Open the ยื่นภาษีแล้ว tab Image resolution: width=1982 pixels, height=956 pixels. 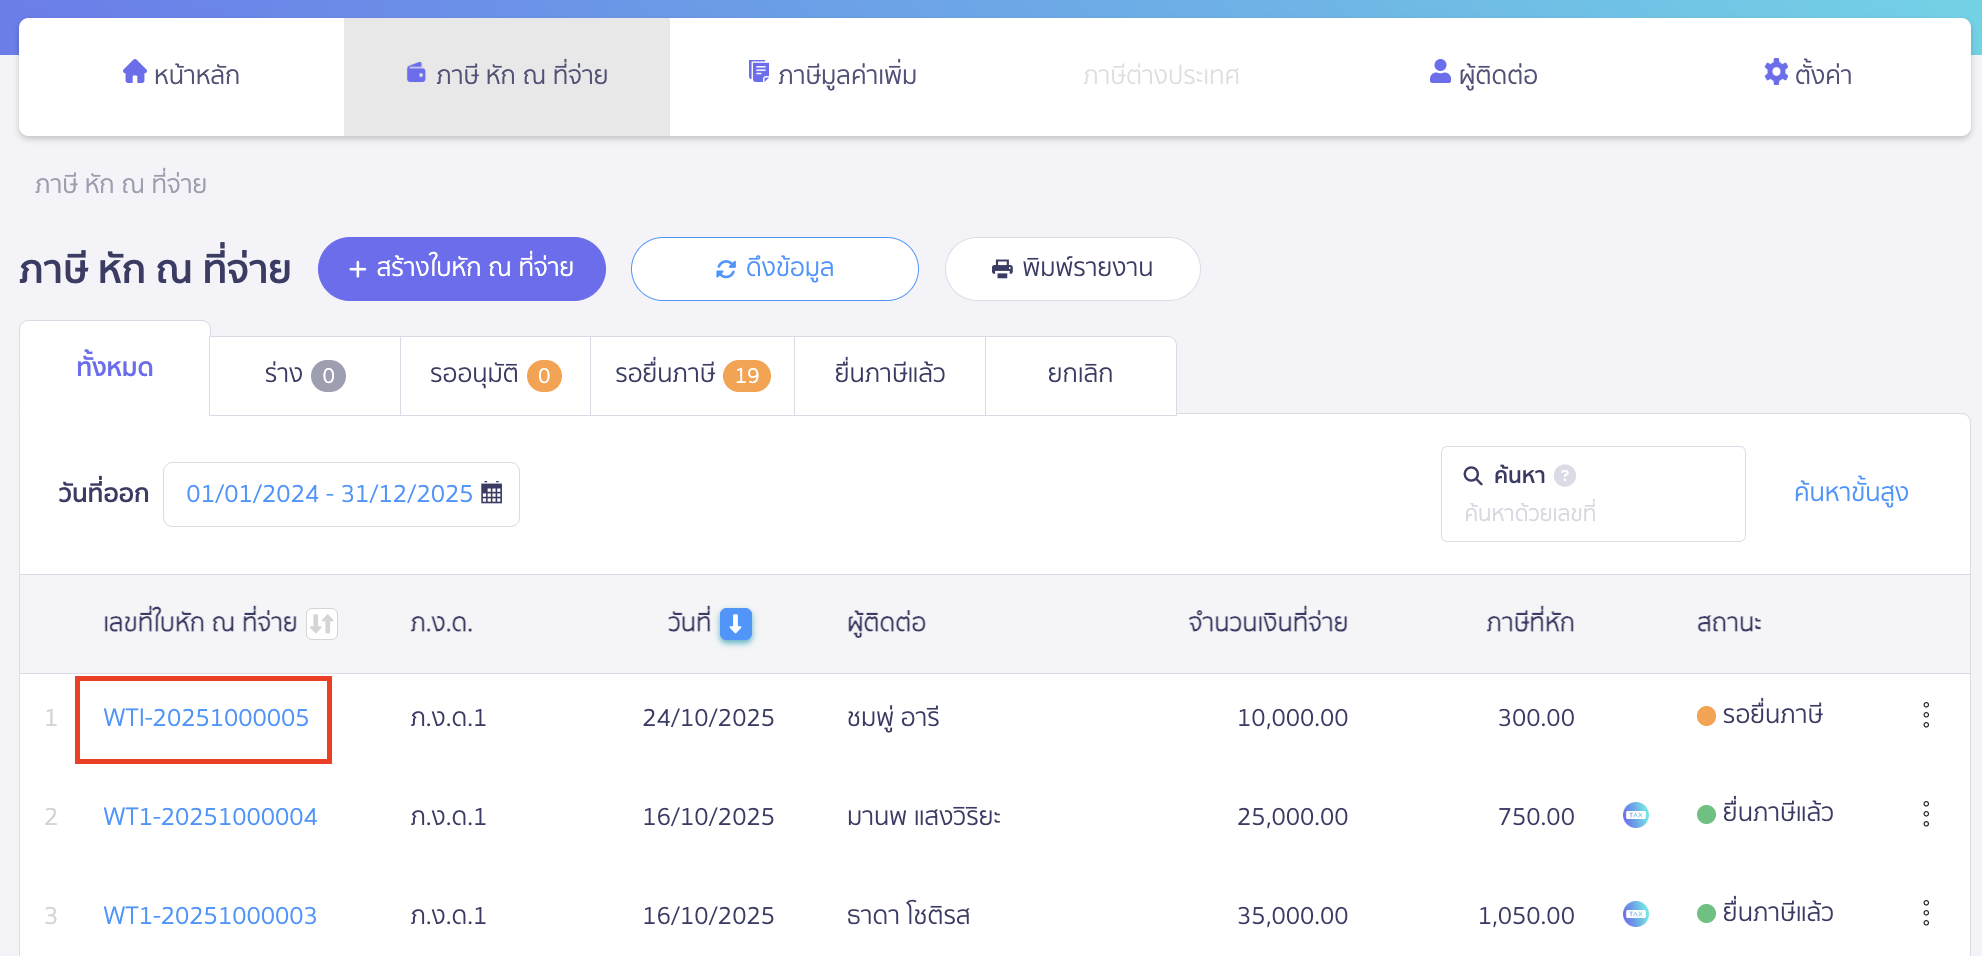click(x=888, y=374)
